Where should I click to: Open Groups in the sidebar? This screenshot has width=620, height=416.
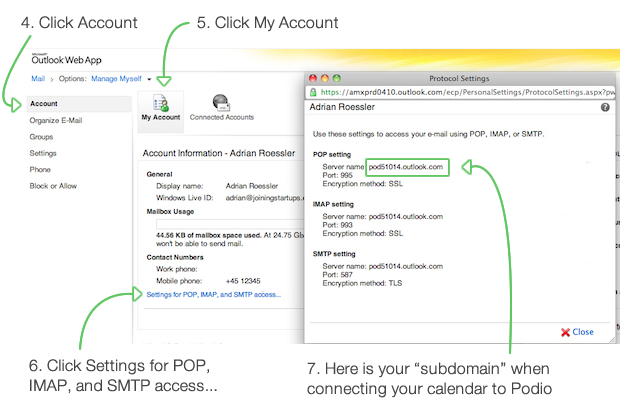(41, 137)
